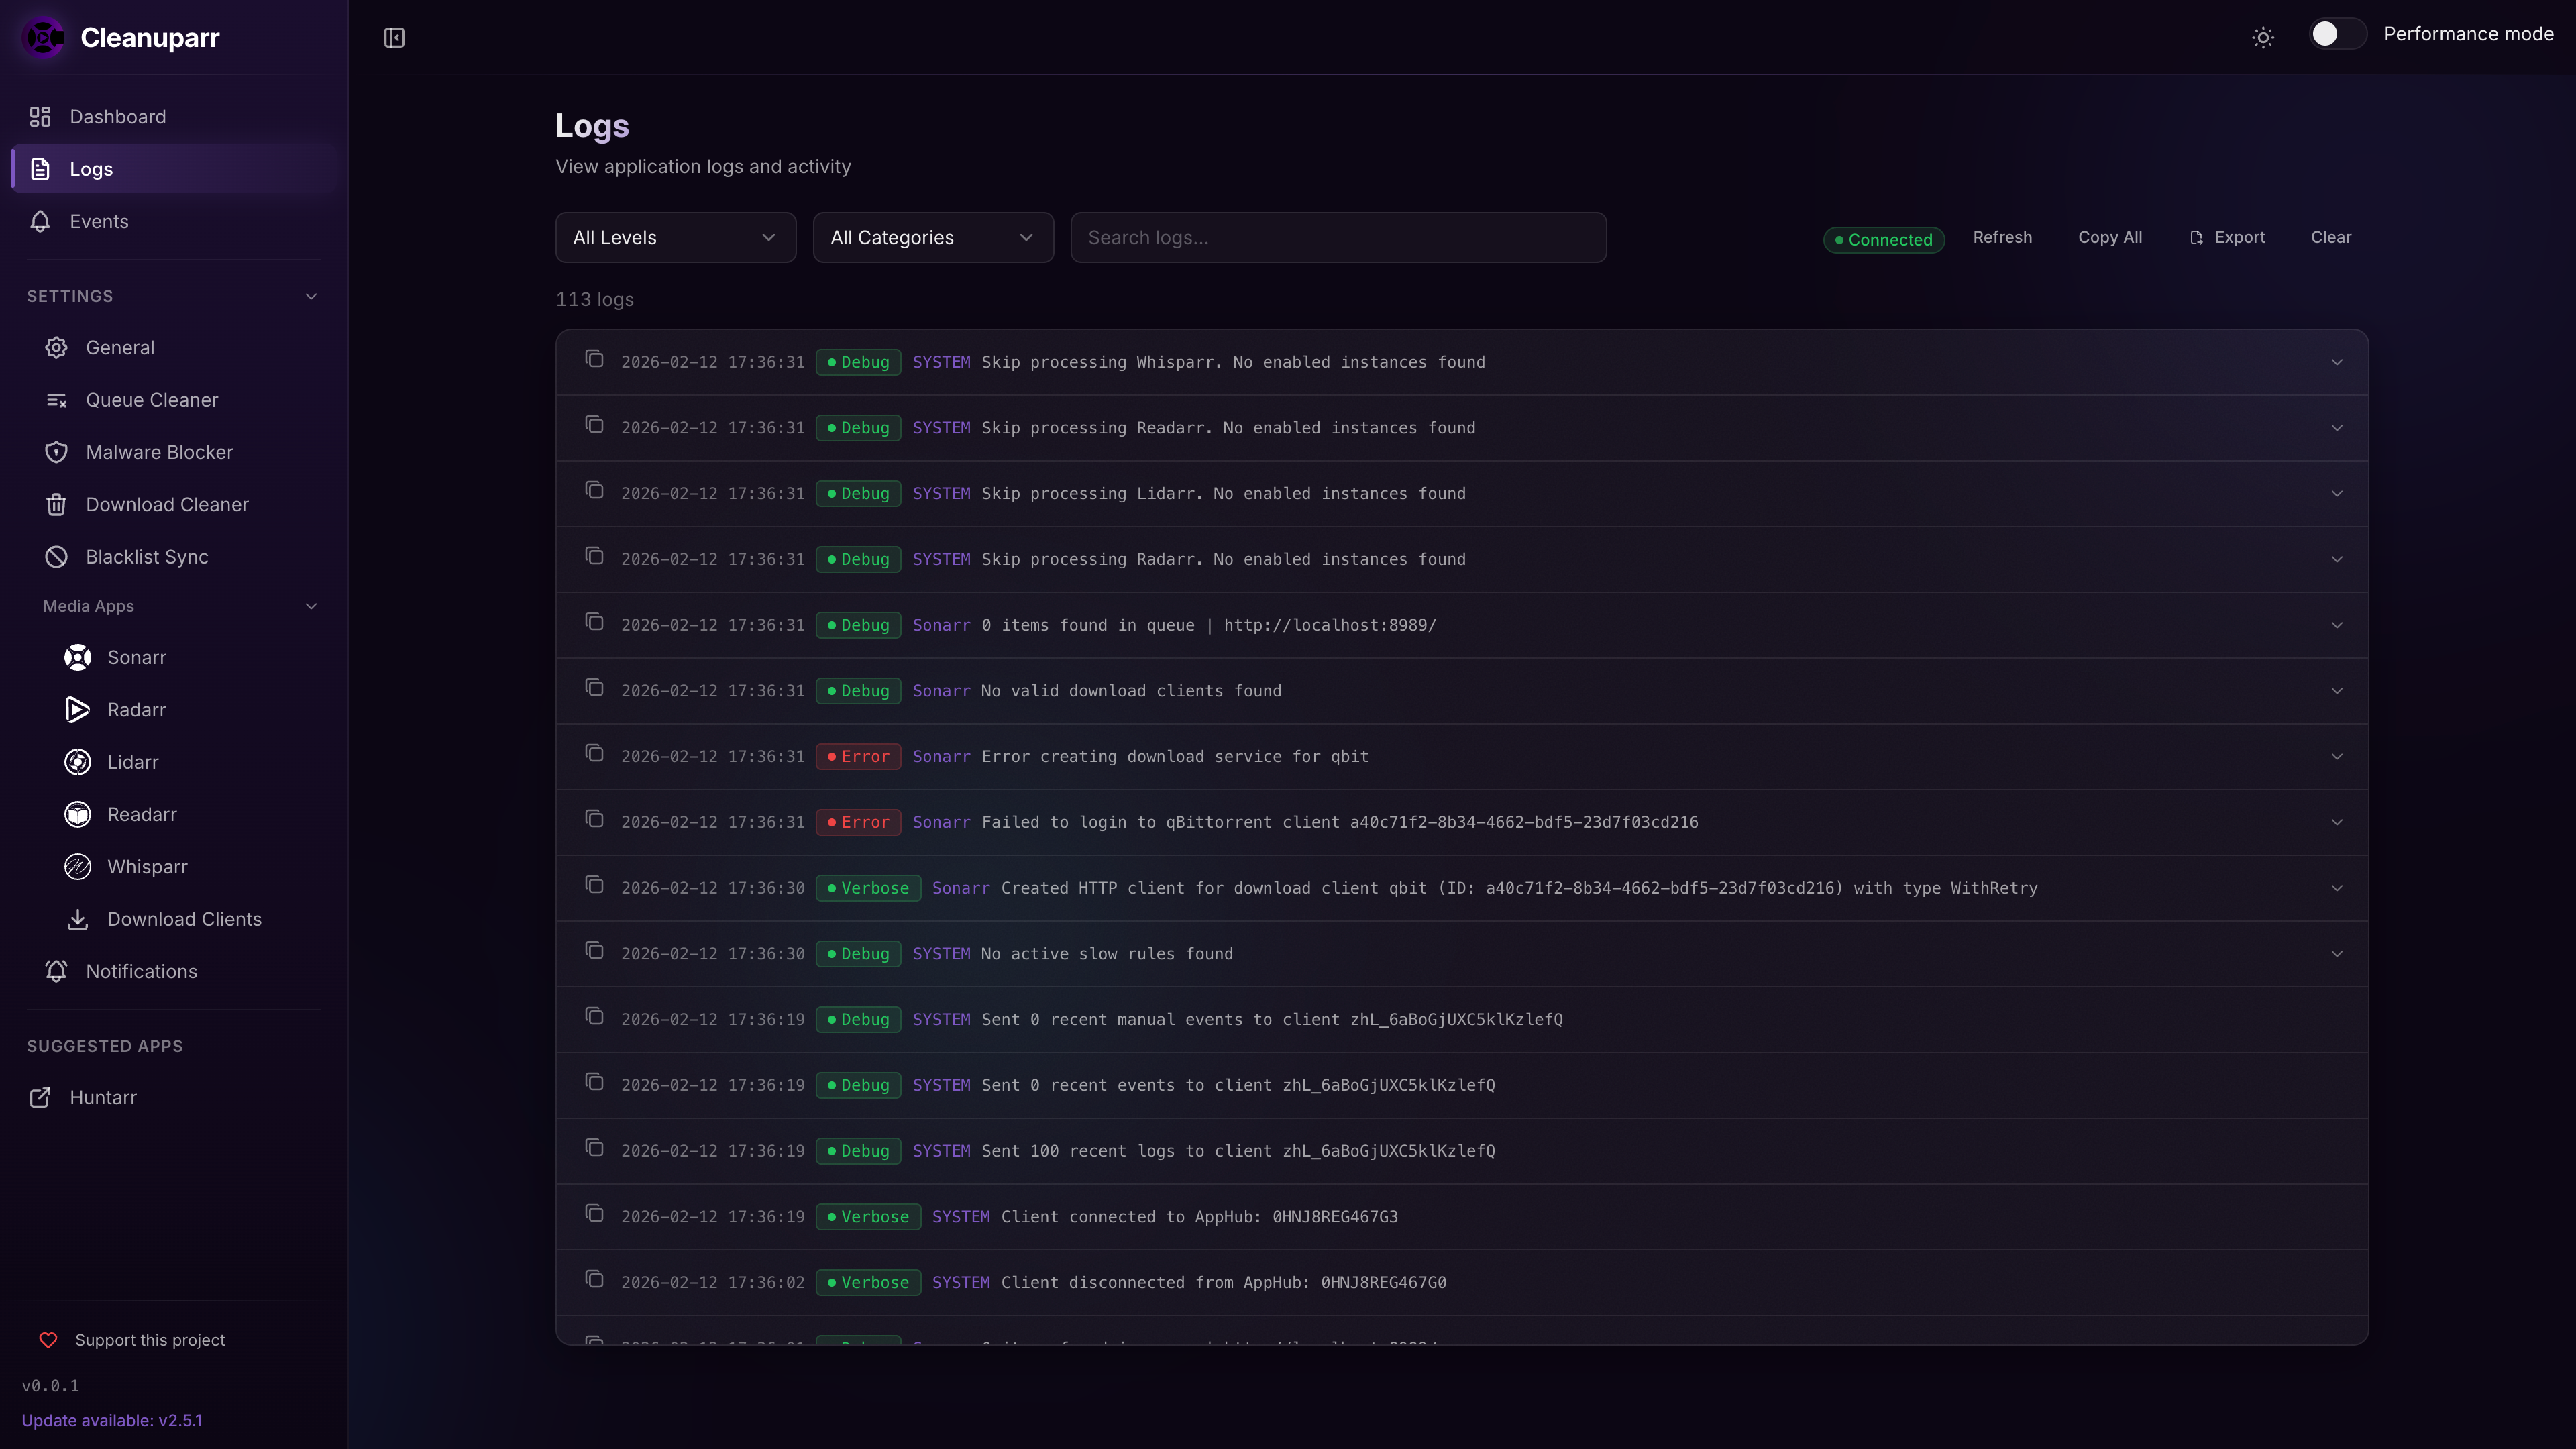Copy the 'Client connected to AppHub' log
This screenshot has width=2576, height=1449.
click(x=594, y=1213)
